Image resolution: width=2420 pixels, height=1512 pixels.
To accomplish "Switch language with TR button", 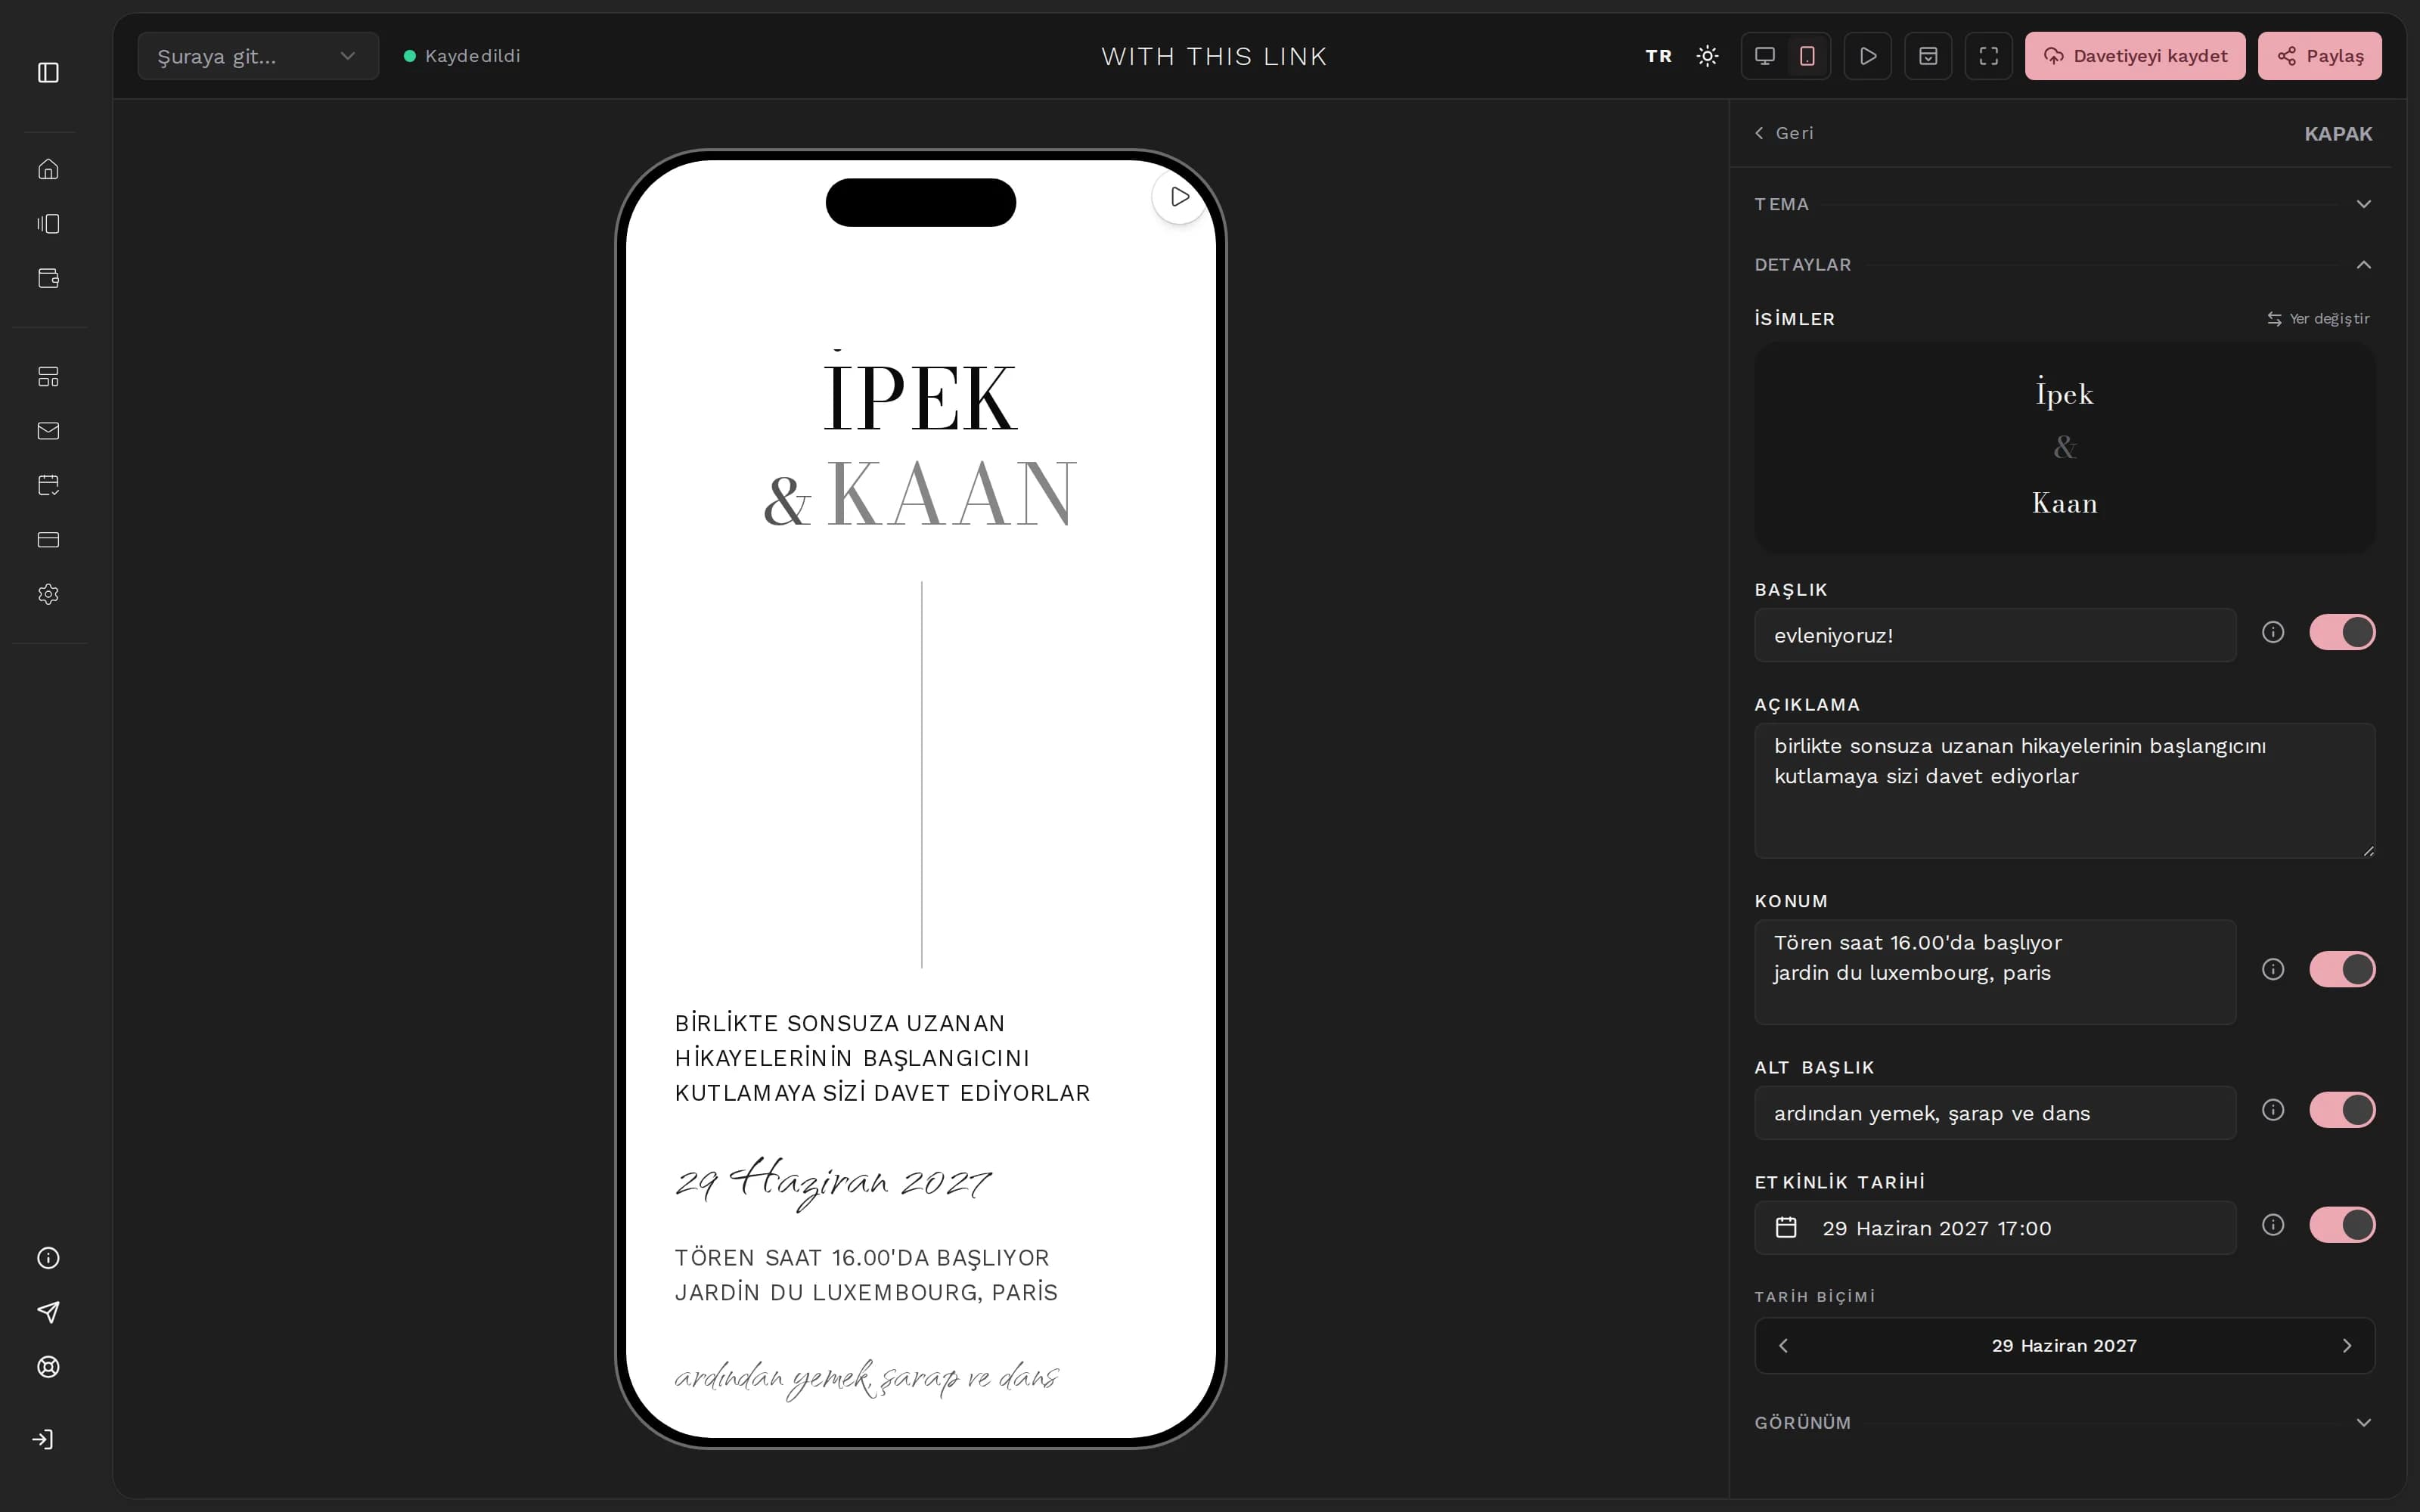I will pyautogui.click(x=1658, y=56).
